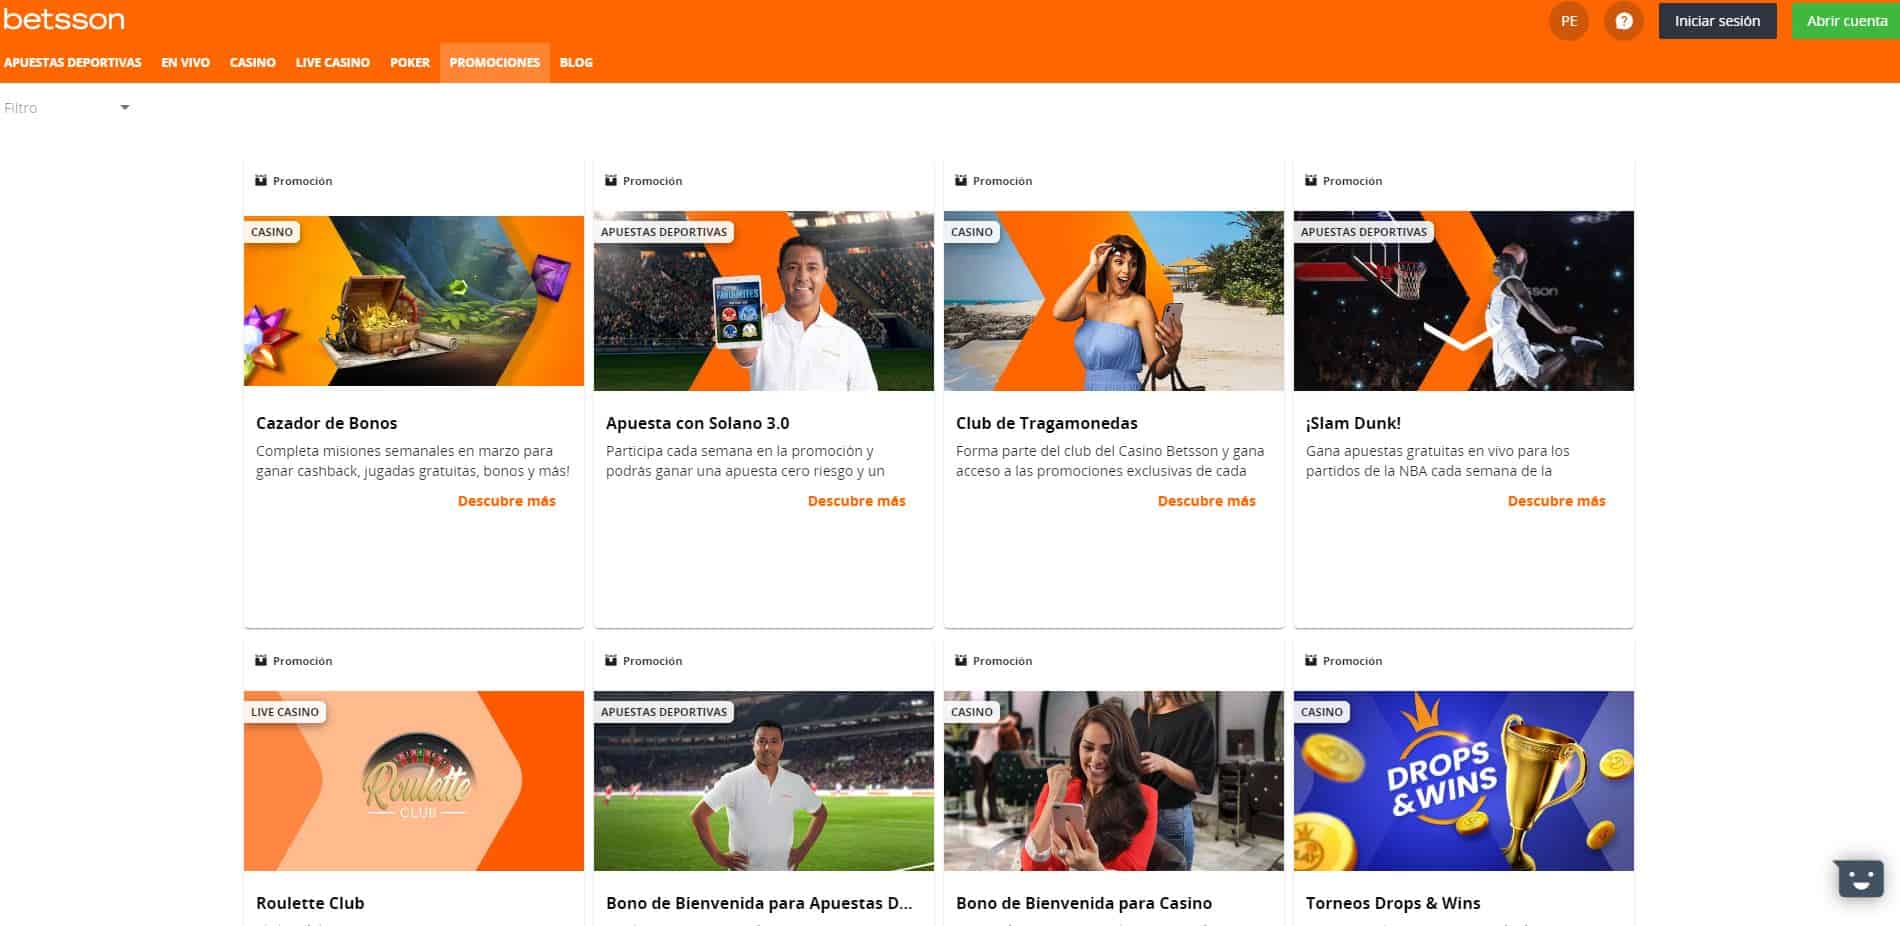Viewport: 1900px width, 926px height.
Task: Click the ¡Slam Dunk! title
Action: (x=1353, y=423)
